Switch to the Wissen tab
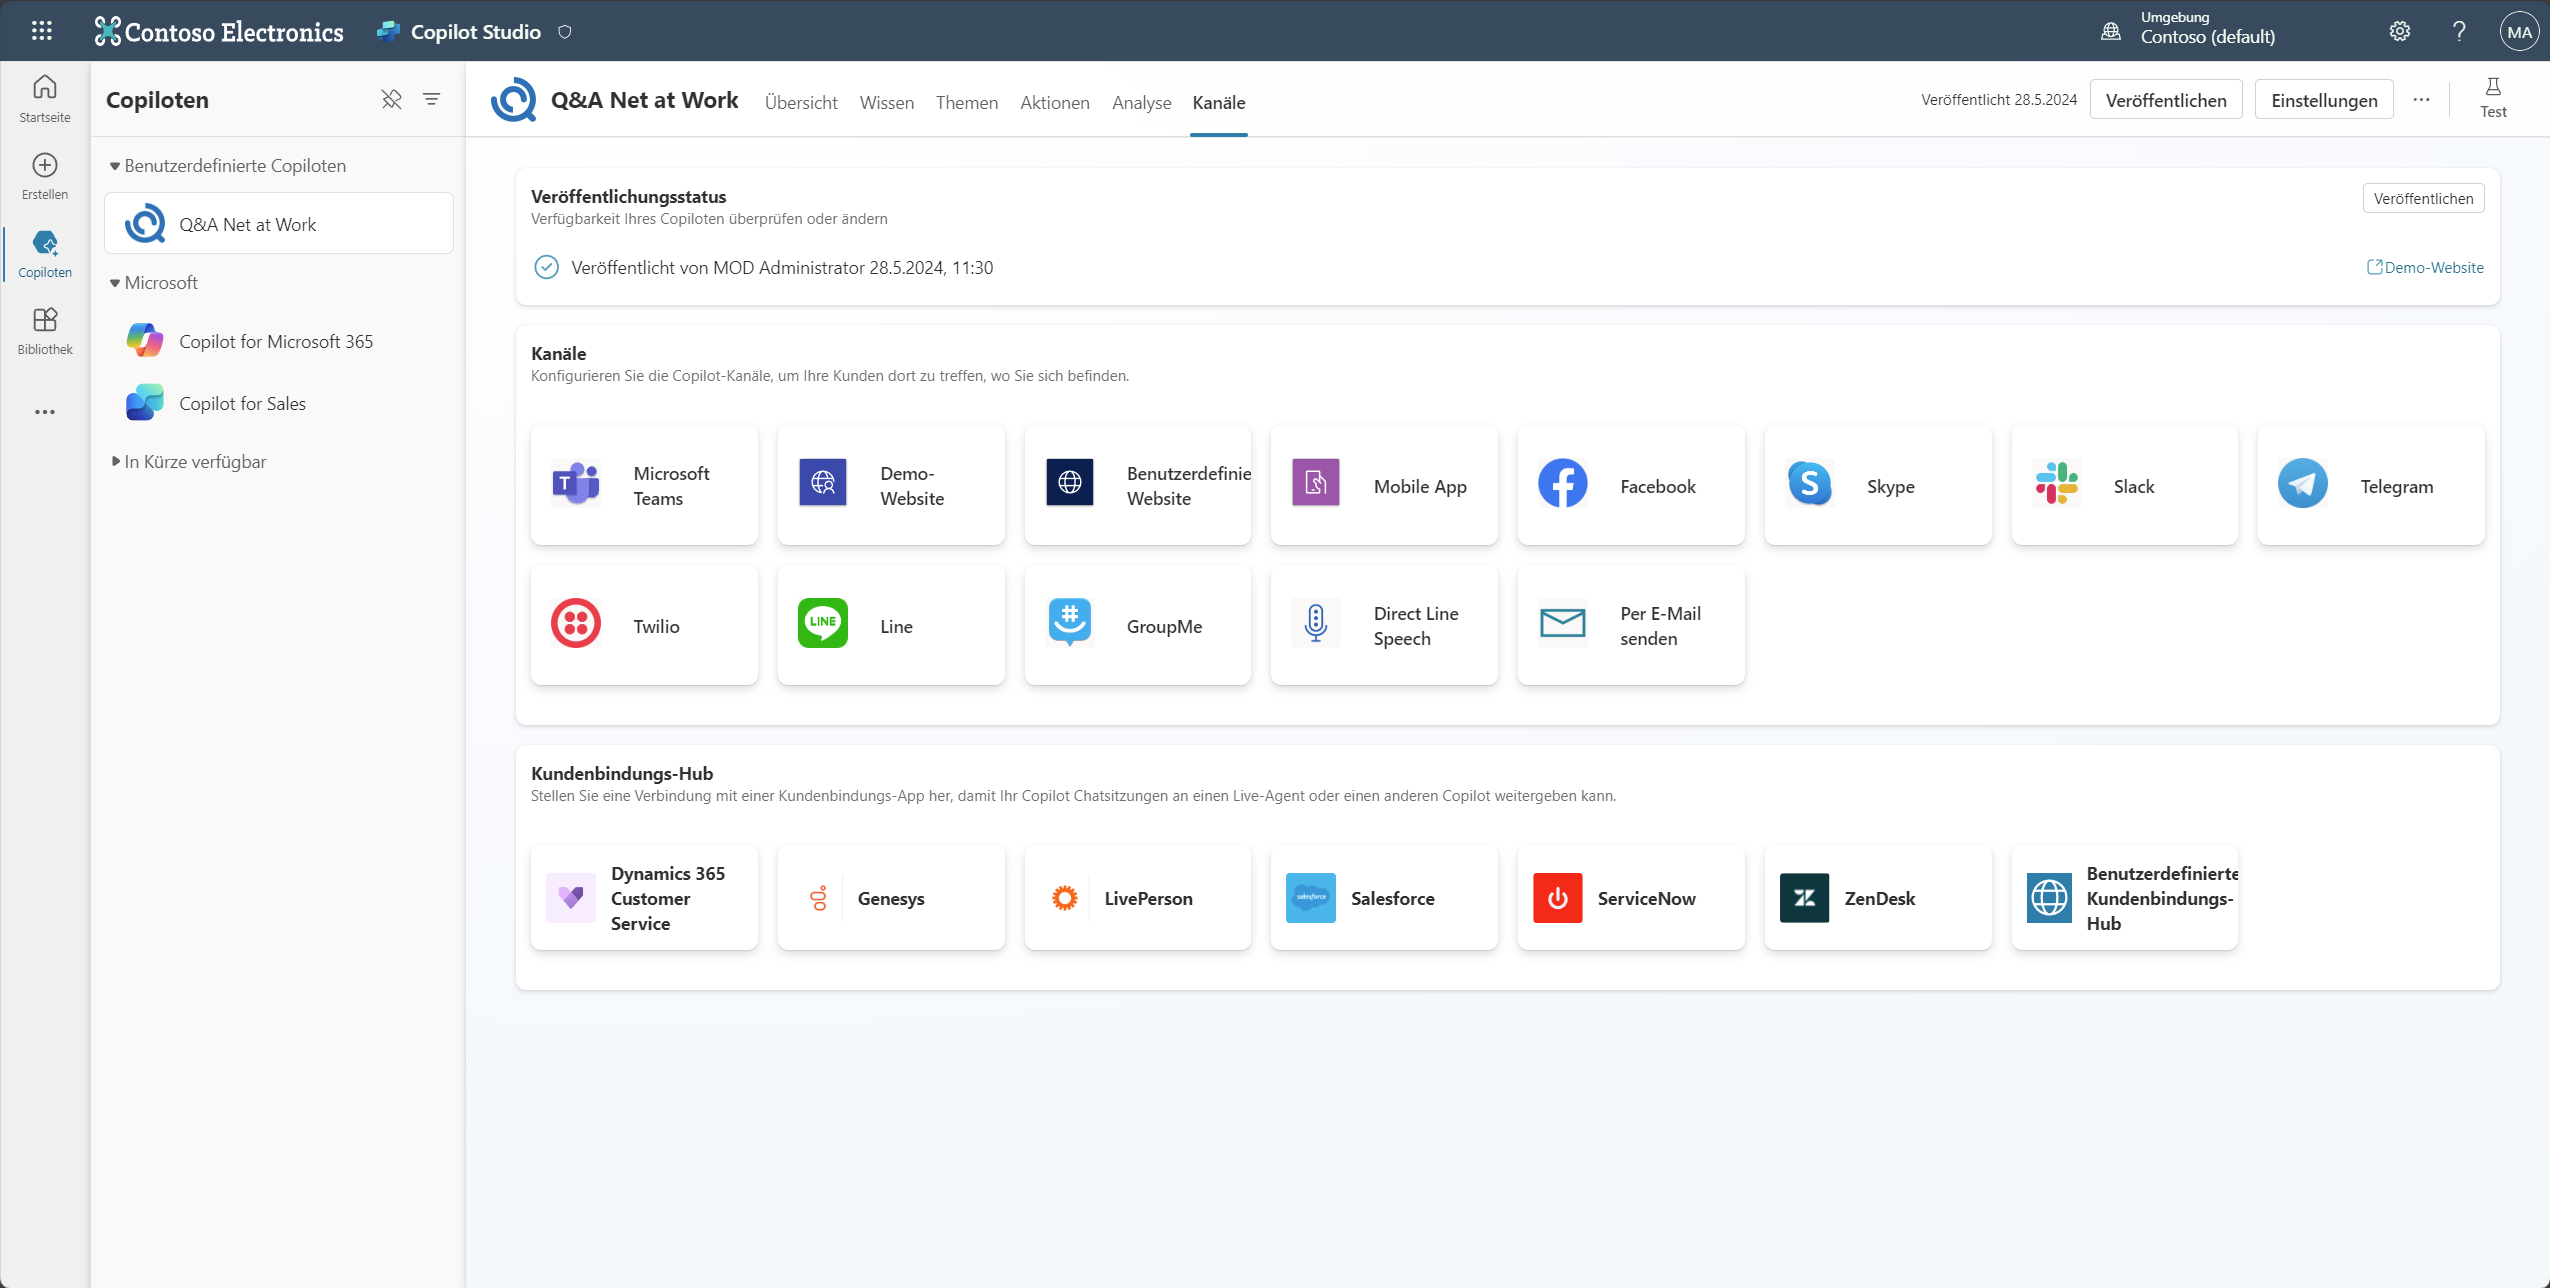 coord(886,102)
